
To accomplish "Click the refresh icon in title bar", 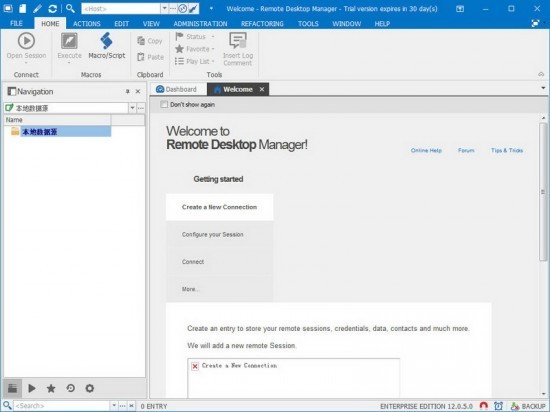I will coord(52,8).
